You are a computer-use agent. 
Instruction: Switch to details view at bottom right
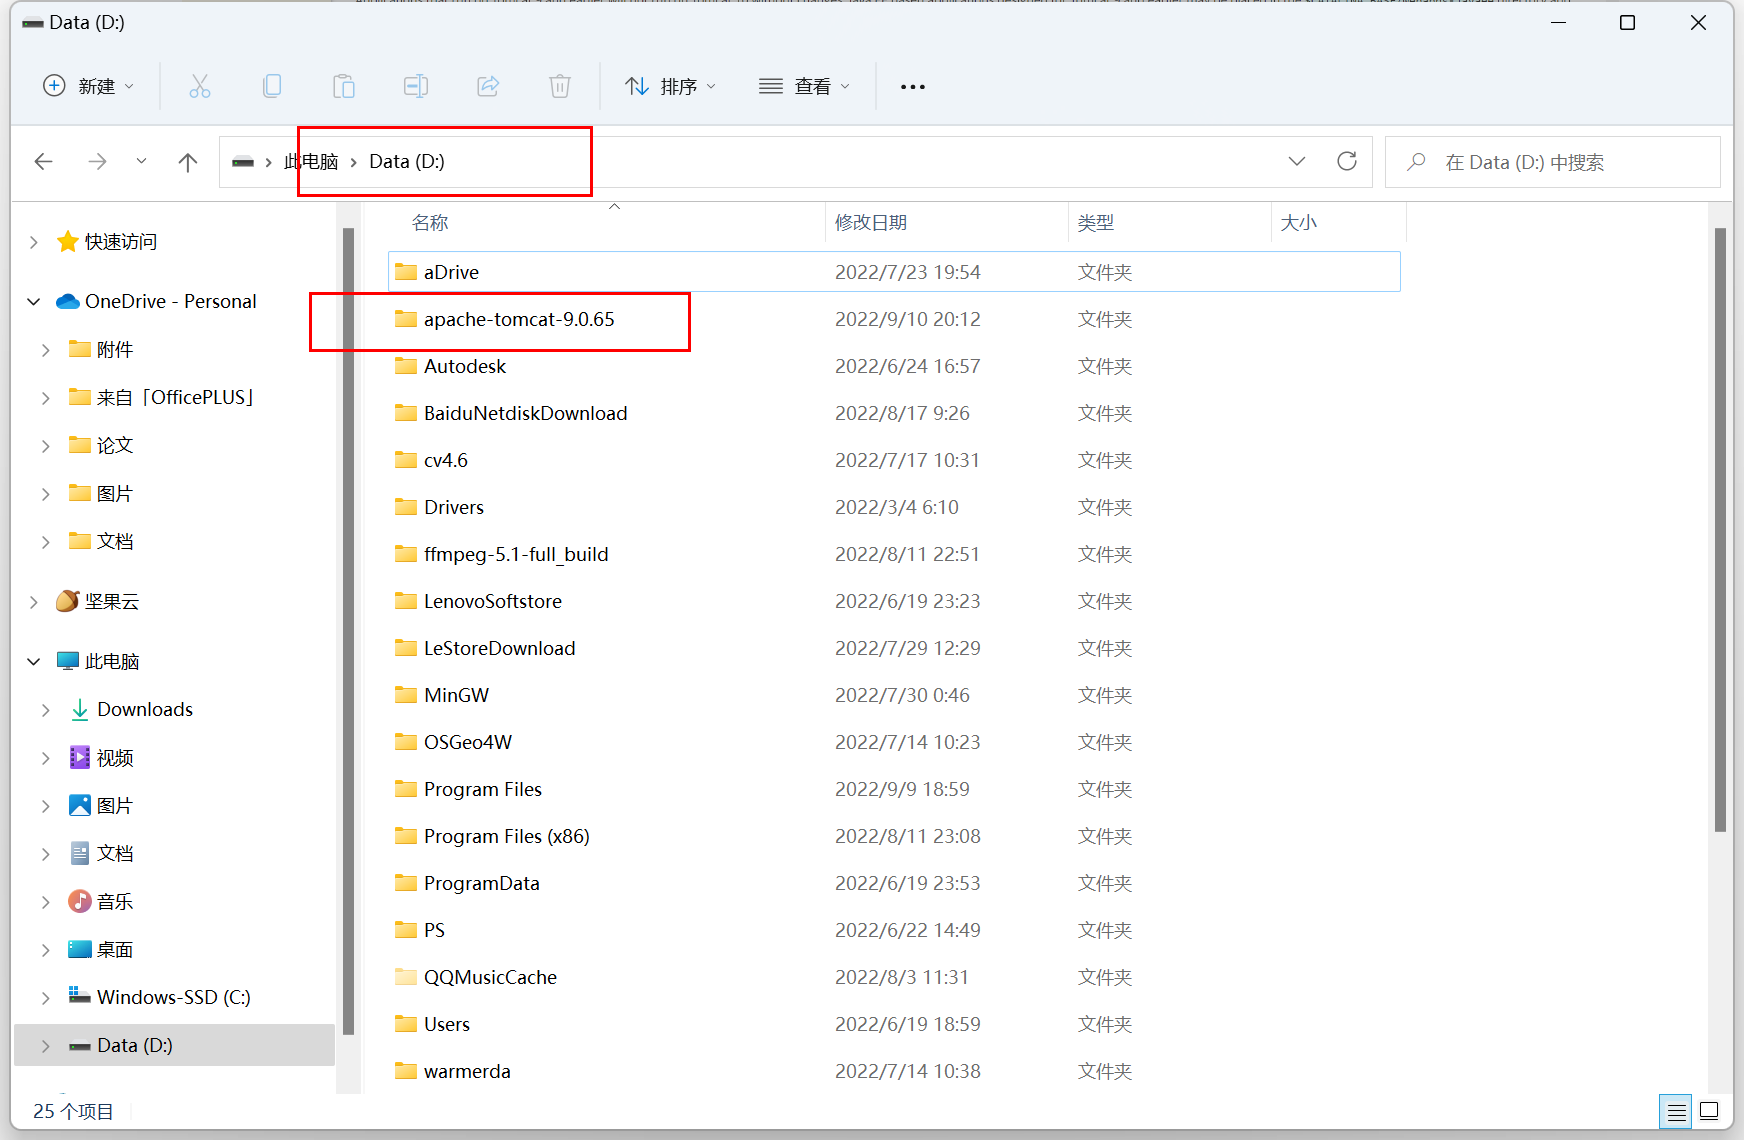[1676, 1111]
